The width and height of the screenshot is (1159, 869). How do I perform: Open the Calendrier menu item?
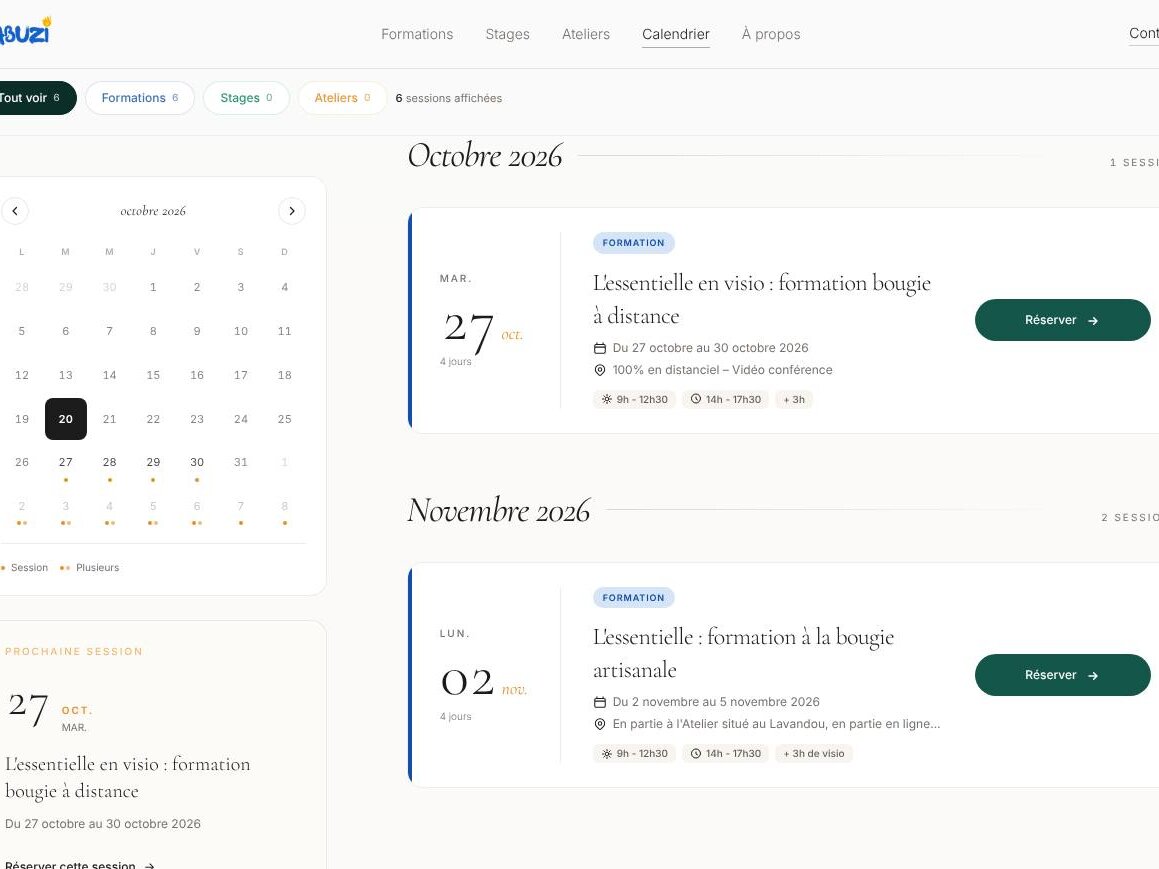tap(676, 34)
